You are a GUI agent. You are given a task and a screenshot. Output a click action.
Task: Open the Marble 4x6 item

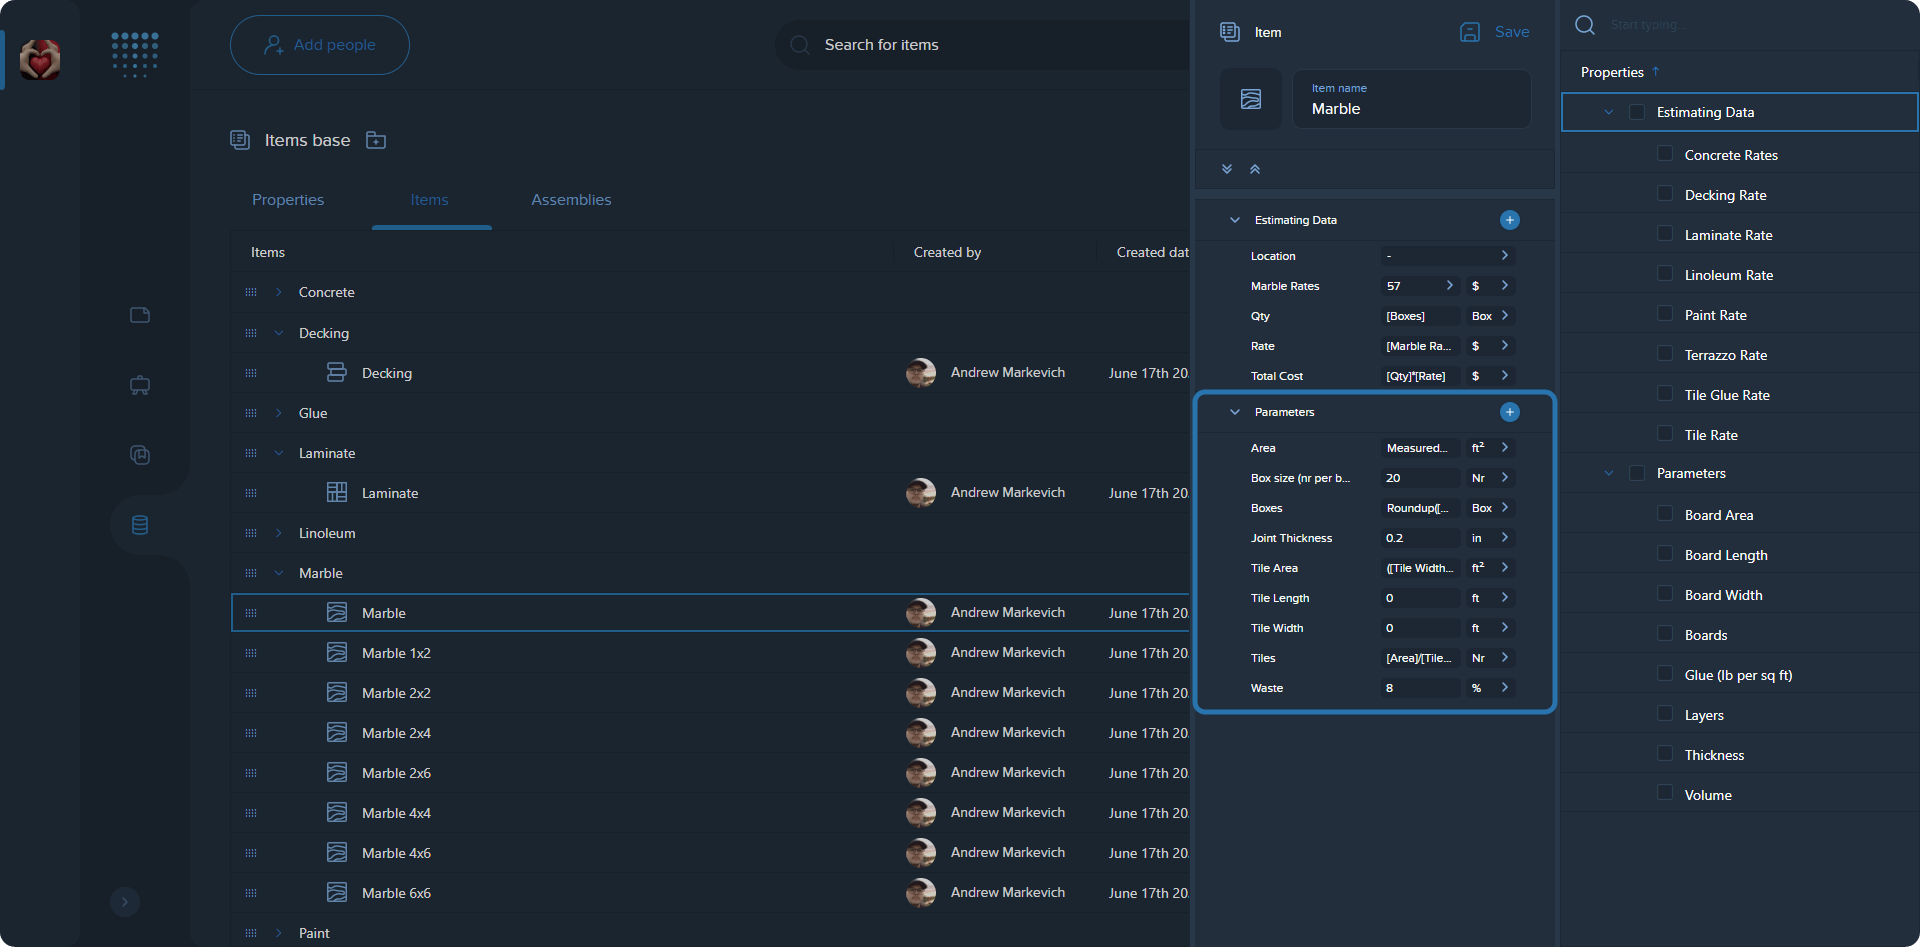click(x=396, y=853)
